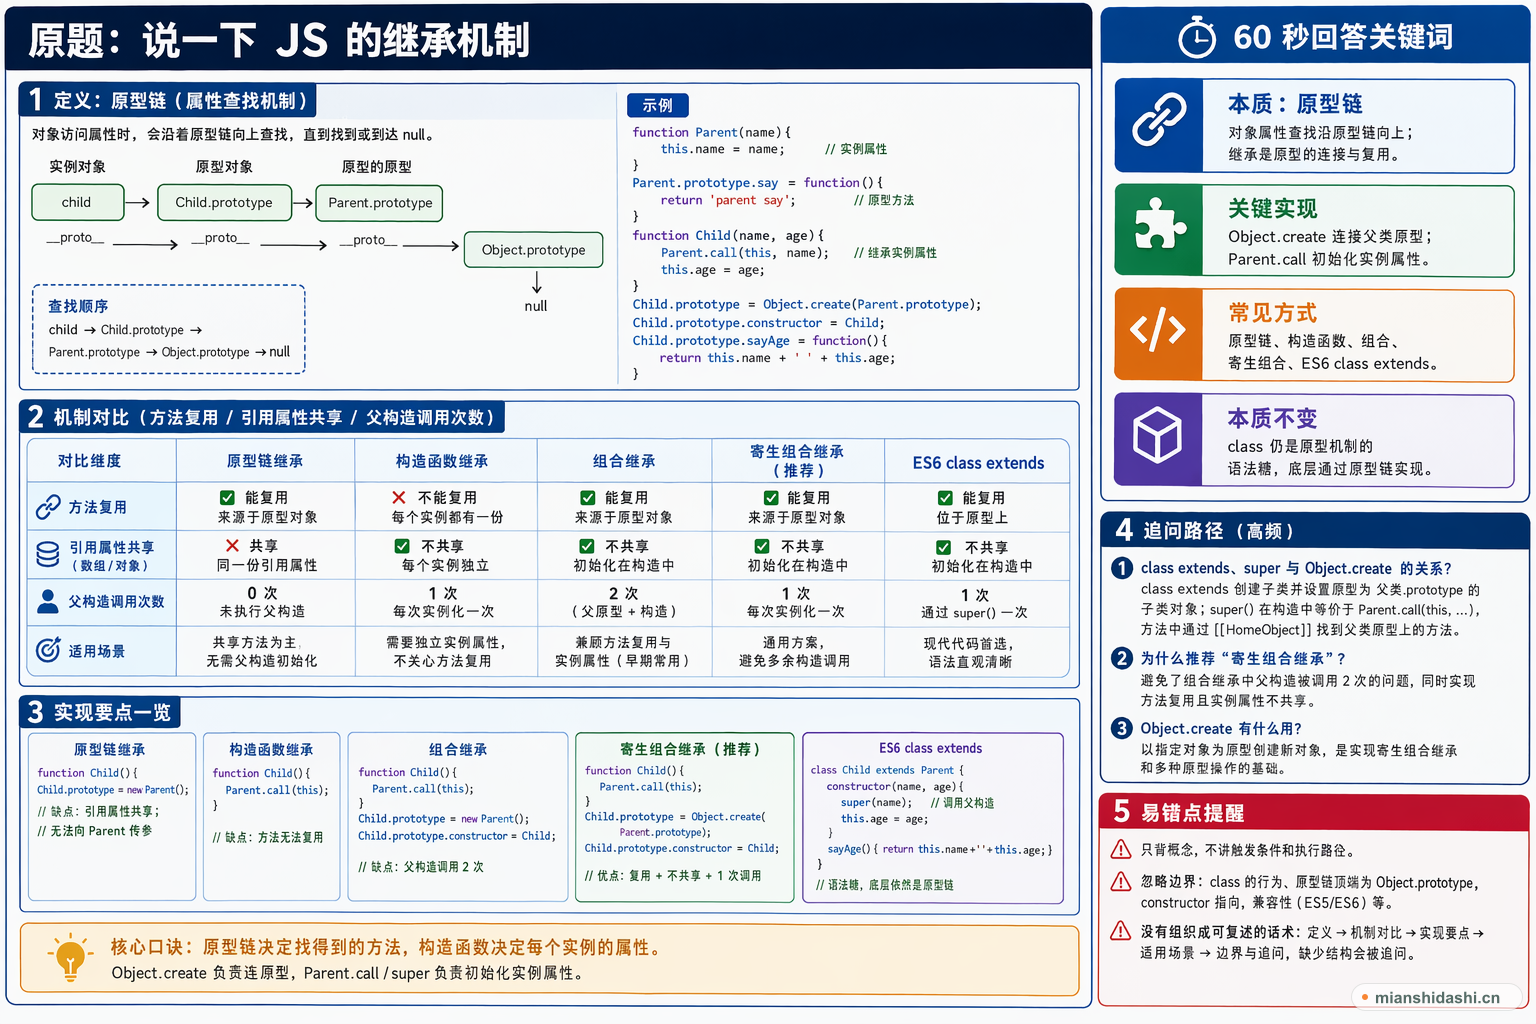Click 不共享 checkmark in ES6 class extends column
Viewport: 1536px width, 1024px height.
click(x=943, y=547)
